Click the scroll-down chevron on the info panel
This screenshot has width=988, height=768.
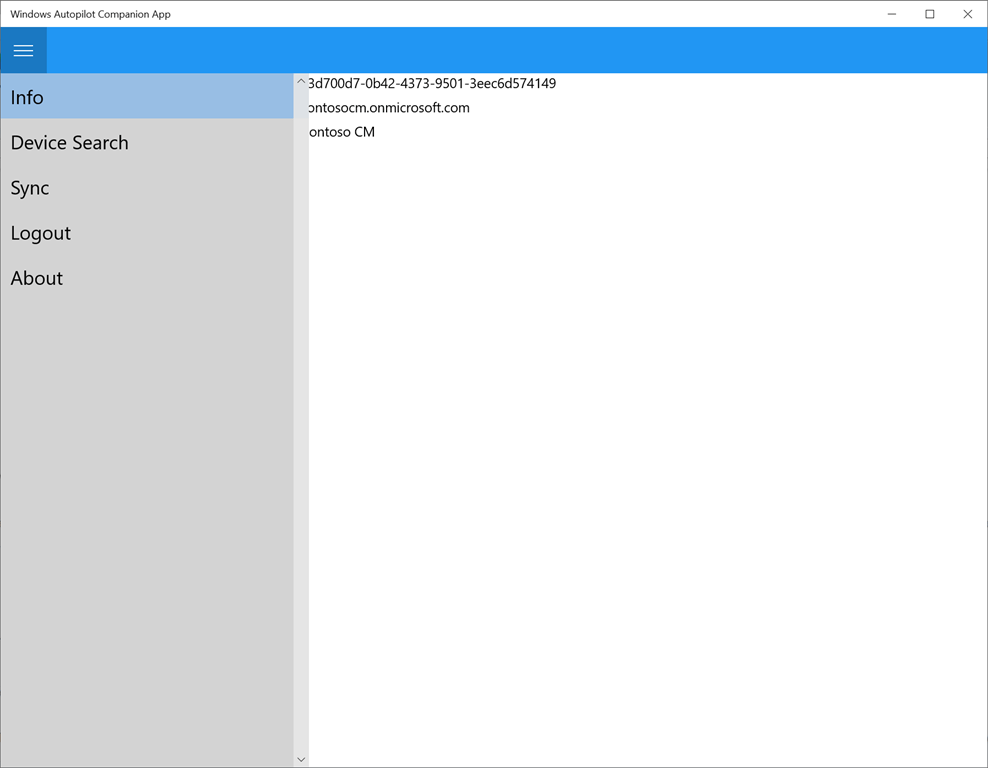coord(301,759)
